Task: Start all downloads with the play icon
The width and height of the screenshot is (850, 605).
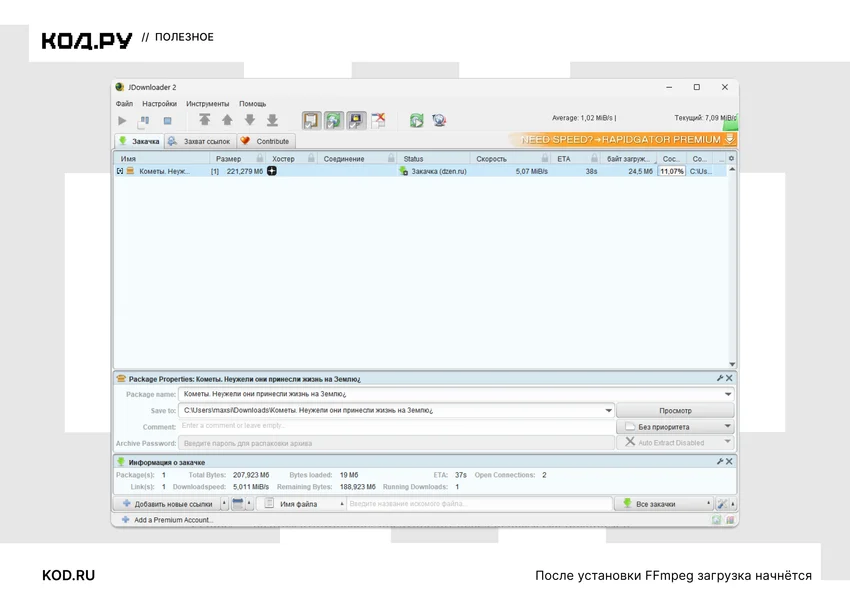Action: click(122, 121)
